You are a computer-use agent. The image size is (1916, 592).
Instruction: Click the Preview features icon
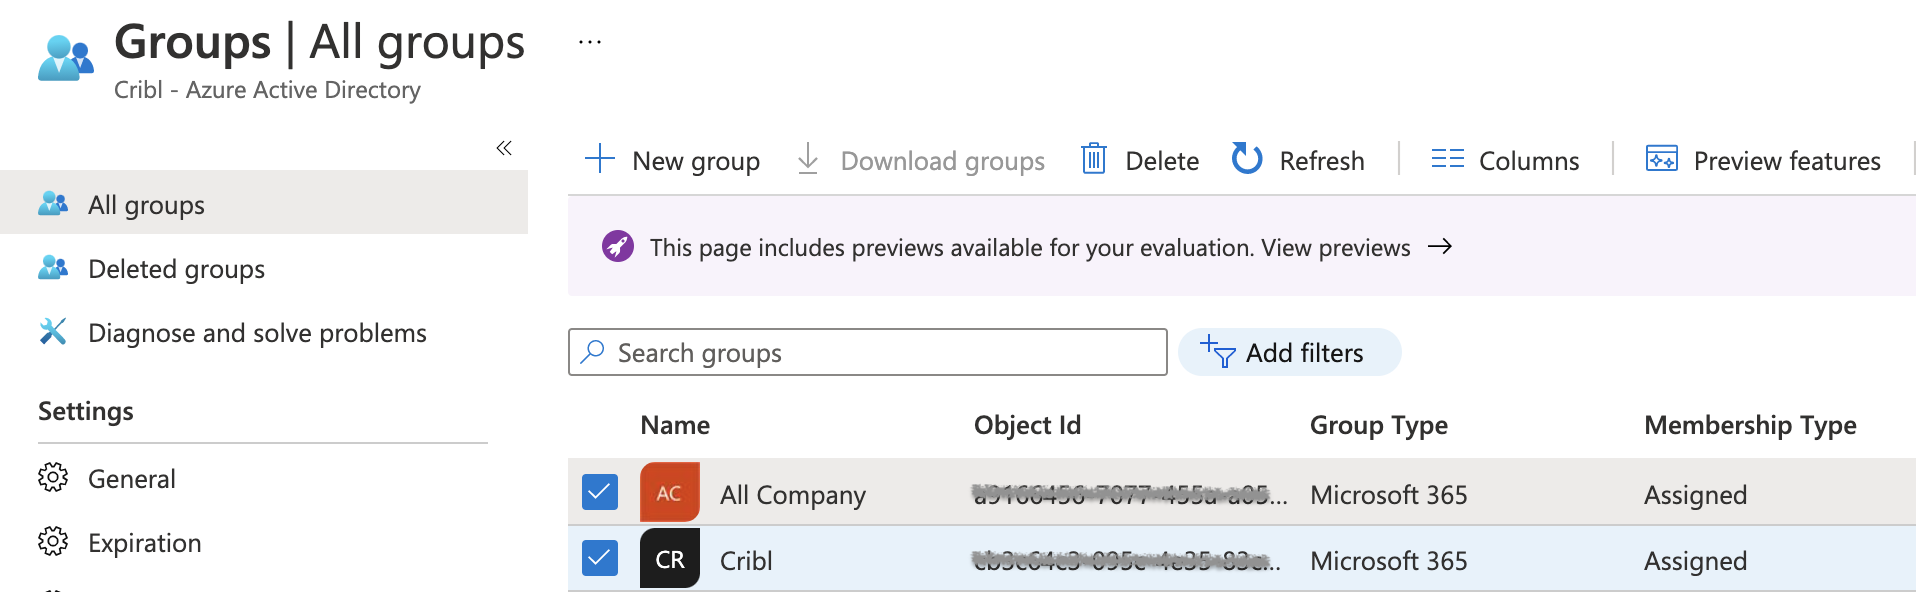point(1661,158)
